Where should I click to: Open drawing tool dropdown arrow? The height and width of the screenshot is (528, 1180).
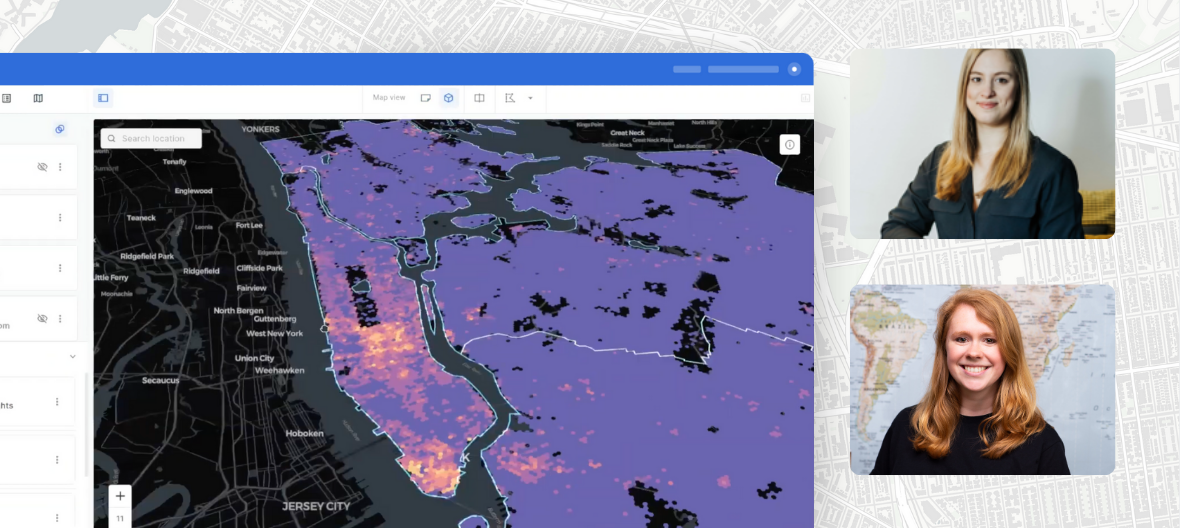point(530,98)
